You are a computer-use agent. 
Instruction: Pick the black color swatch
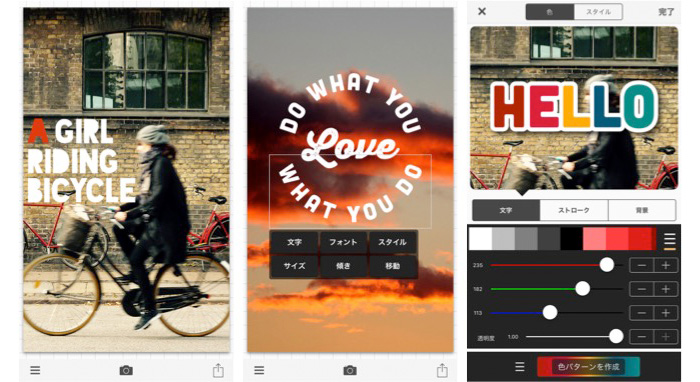(571, 239)
